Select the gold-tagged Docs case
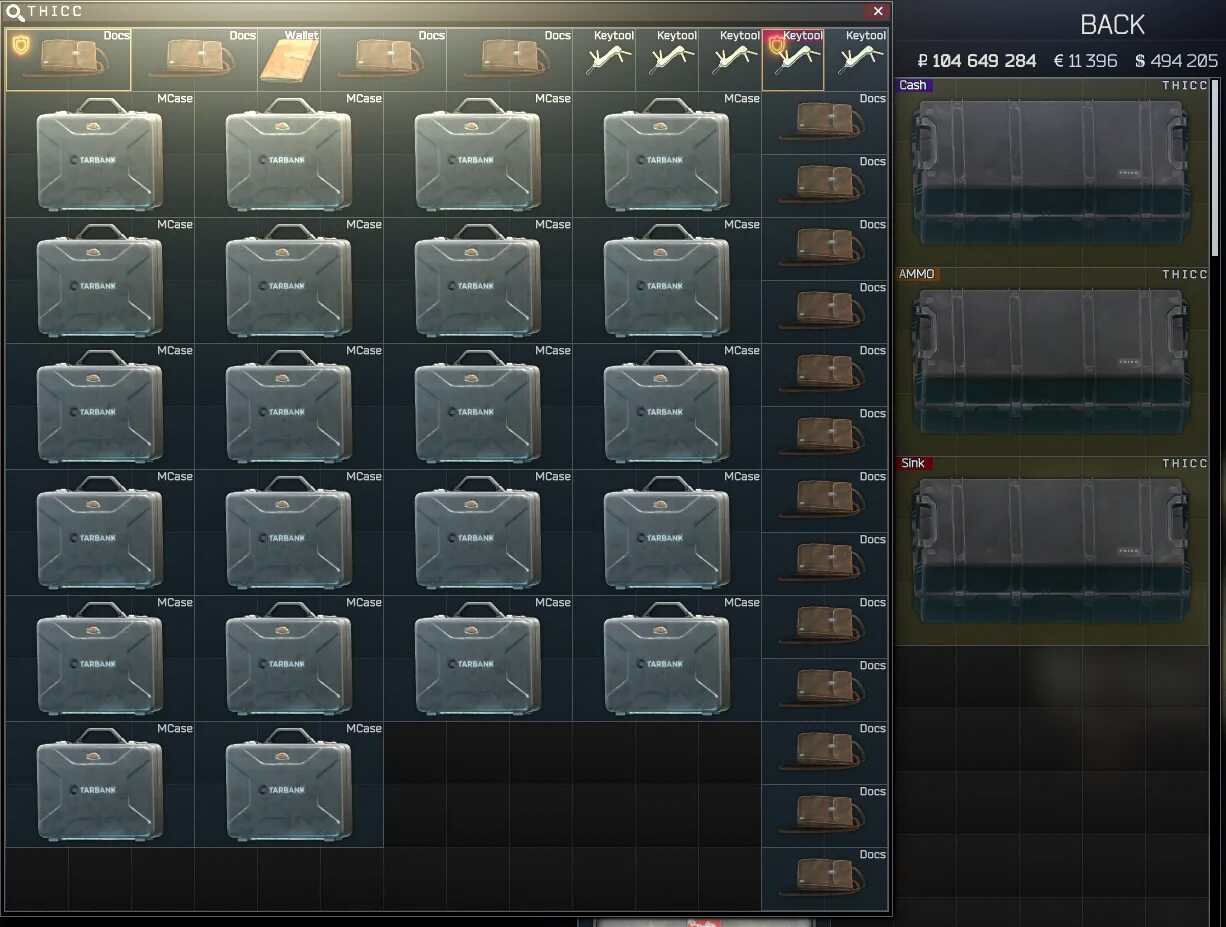 [68, 59]
